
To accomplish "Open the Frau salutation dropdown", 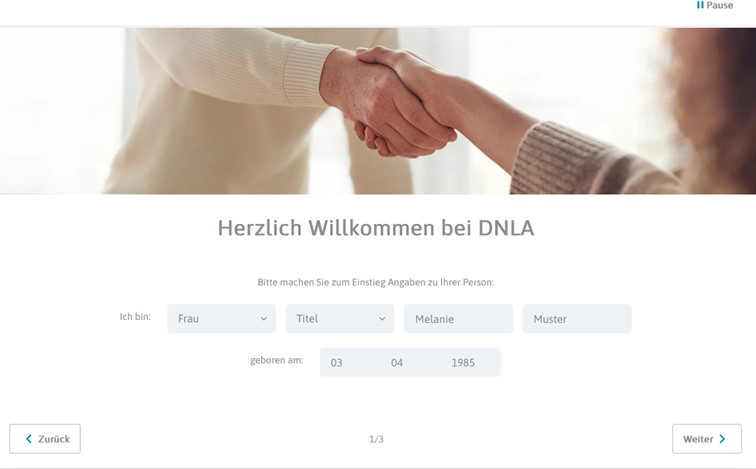I will point(221,318).
